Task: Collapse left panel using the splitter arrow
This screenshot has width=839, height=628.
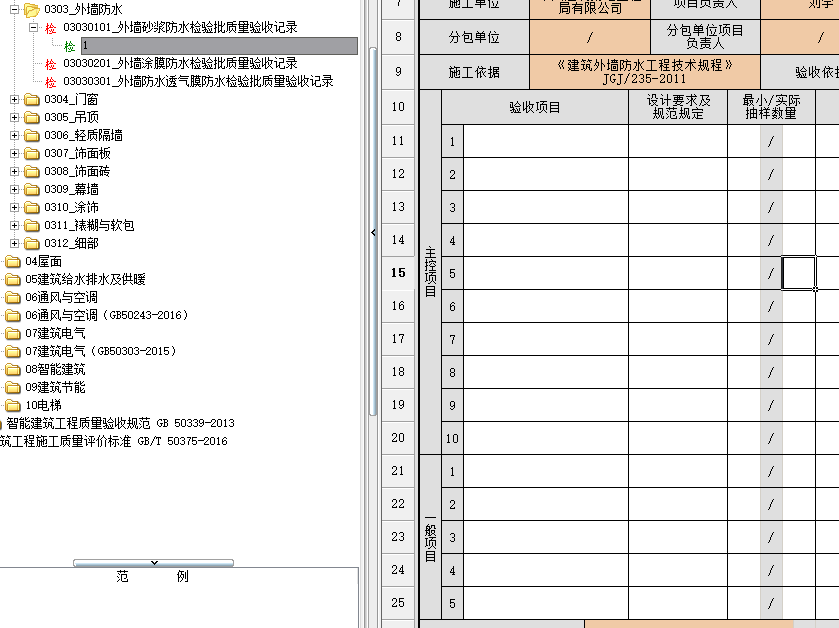Action: [373, 233]
